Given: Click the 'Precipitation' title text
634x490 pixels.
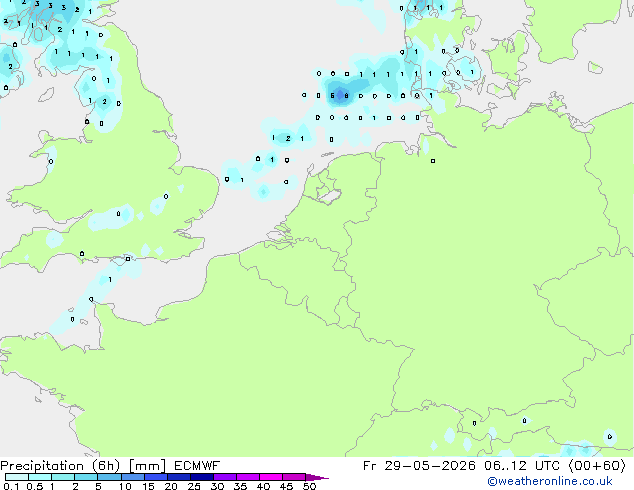Looking at the screenshot, I should click(x=42, y=466).
